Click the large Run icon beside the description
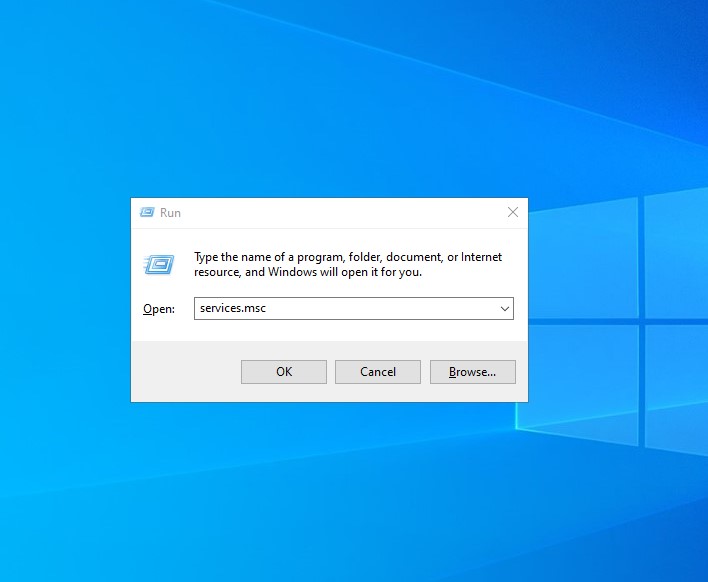The width and height of the screenshot is (708, 582). click(x=159, y=264)
